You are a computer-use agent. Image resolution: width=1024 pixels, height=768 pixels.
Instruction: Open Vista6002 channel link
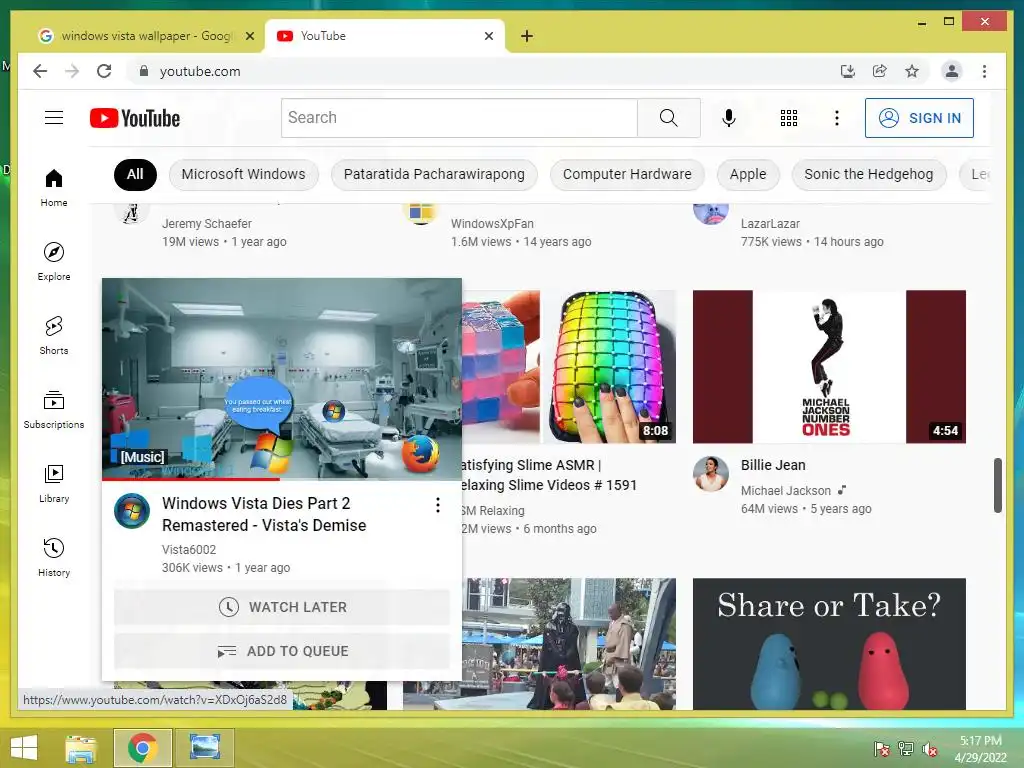(x=189, y=550)
